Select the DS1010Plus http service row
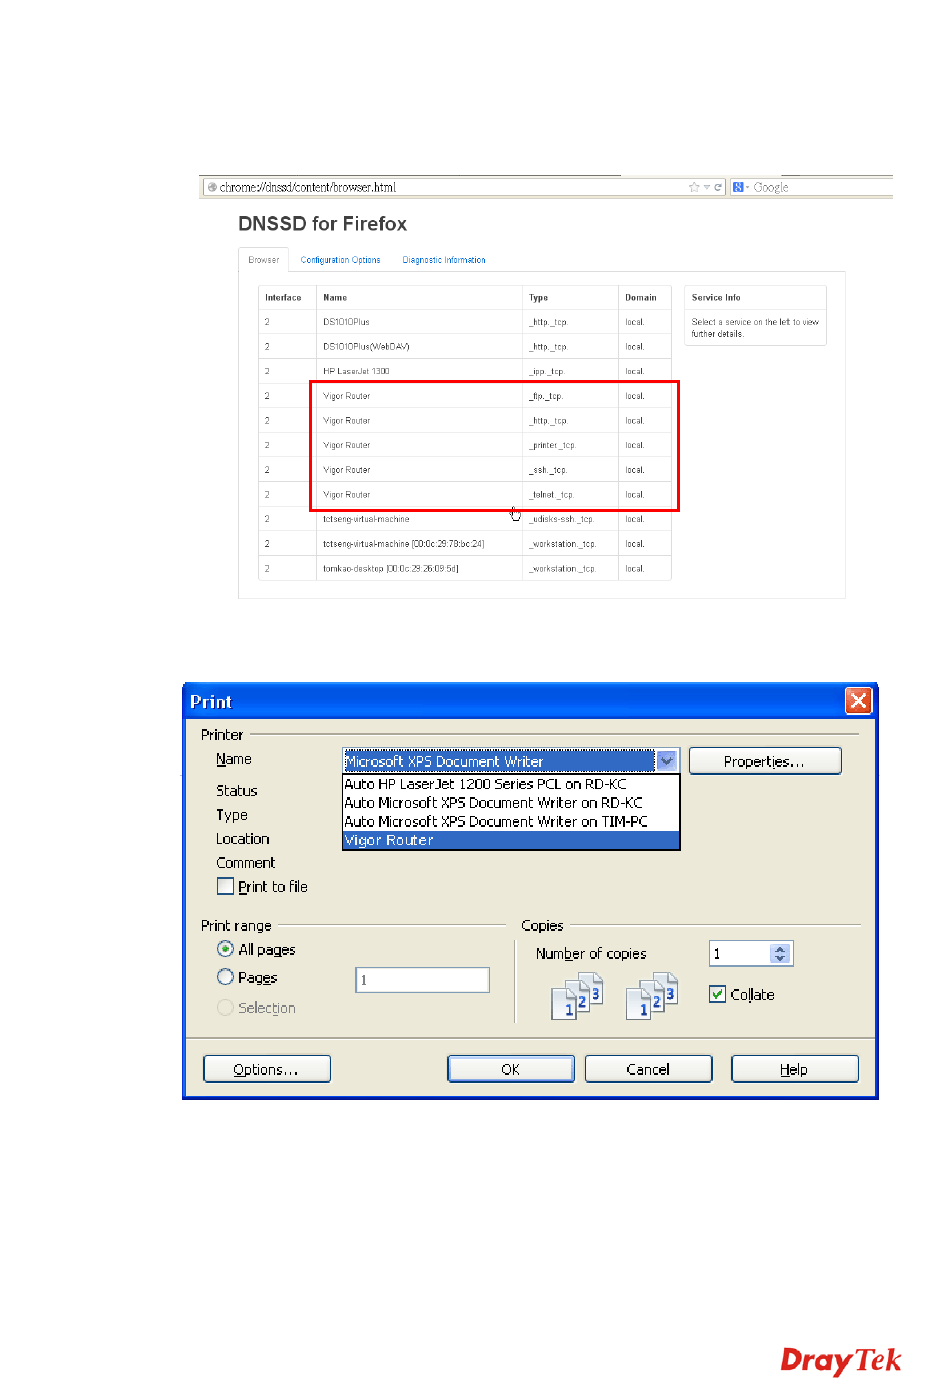 coord(465,322)
